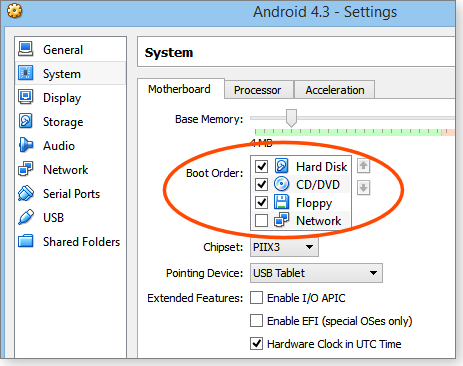463x366 pixels.
Task: Click the Base Memory slider handle
Action: click(291, 118)
